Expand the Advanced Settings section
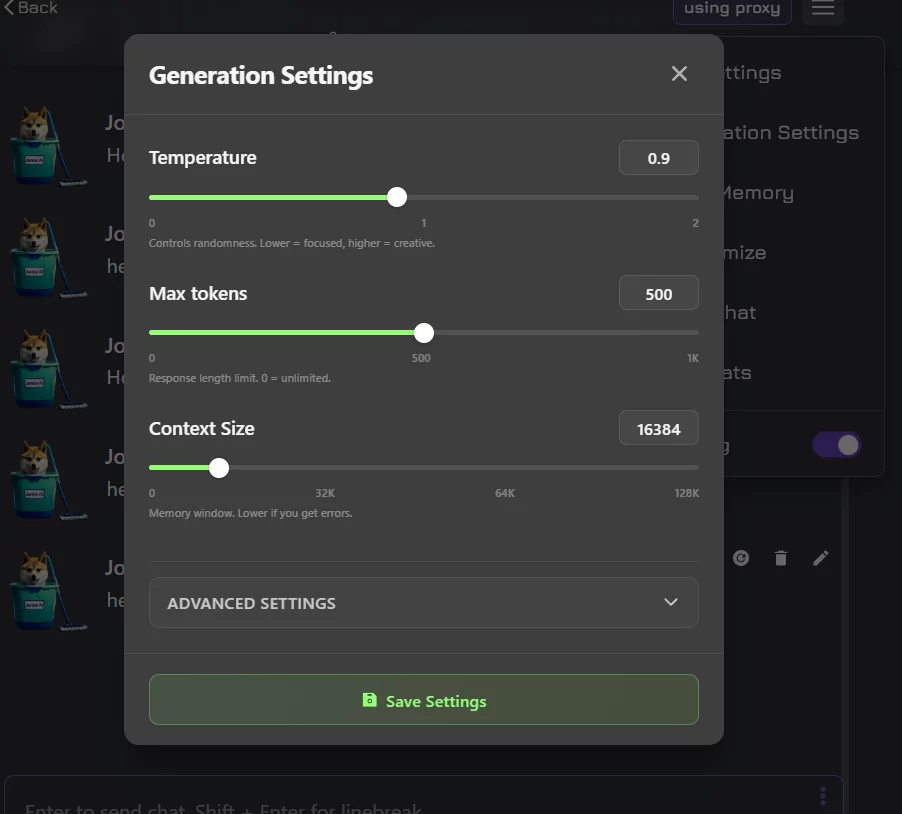Image resolution: width=902 pixels, height=814 pixels. (x=423, y=602)
